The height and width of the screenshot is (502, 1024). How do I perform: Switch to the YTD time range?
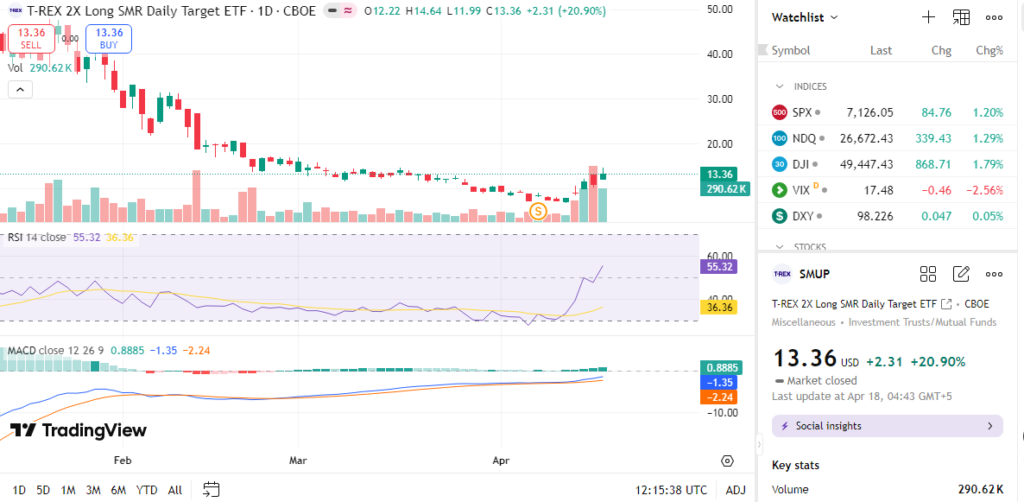(146, 490)
